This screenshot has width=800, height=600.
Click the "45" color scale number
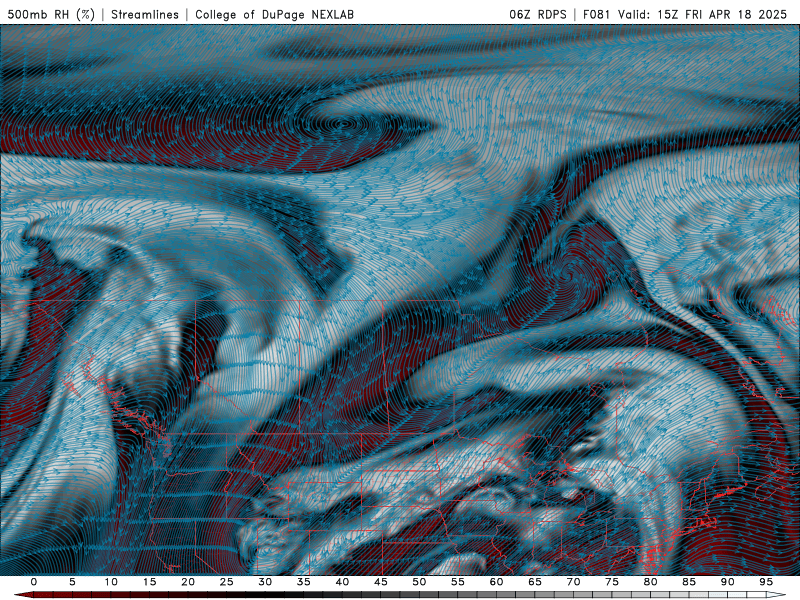381,582
